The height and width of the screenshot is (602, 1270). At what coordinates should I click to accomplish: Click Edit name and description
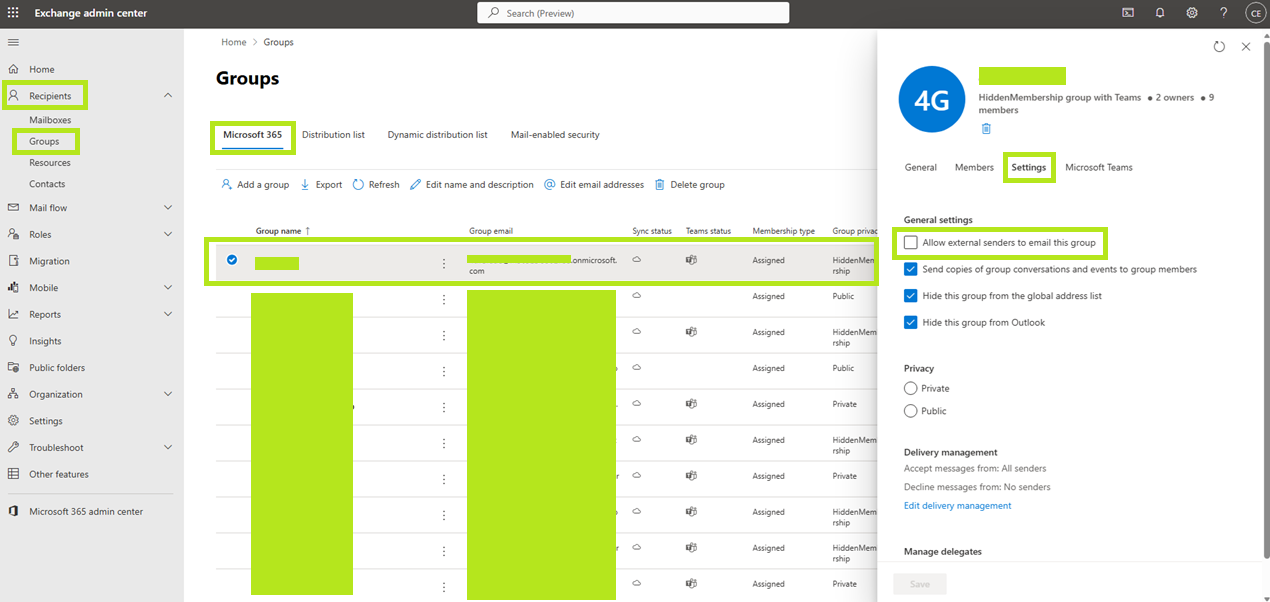(471, 185)
